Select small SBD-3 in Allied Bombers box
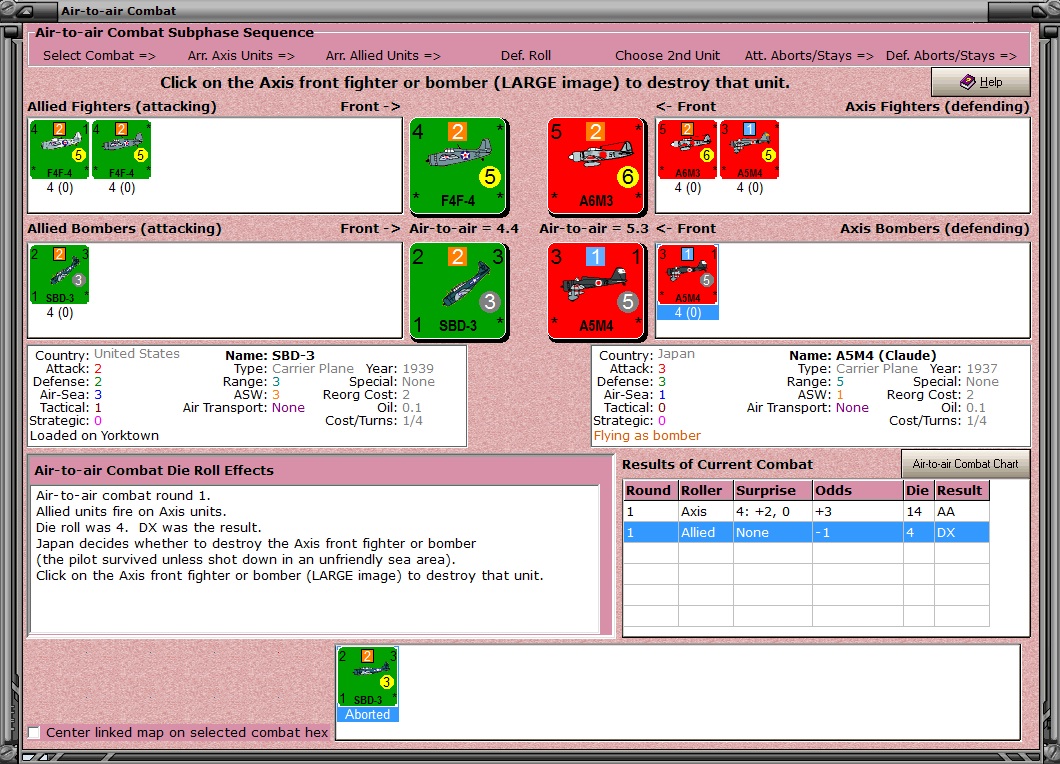This screenshot has height=764, width=1060. tap(59, 274)
